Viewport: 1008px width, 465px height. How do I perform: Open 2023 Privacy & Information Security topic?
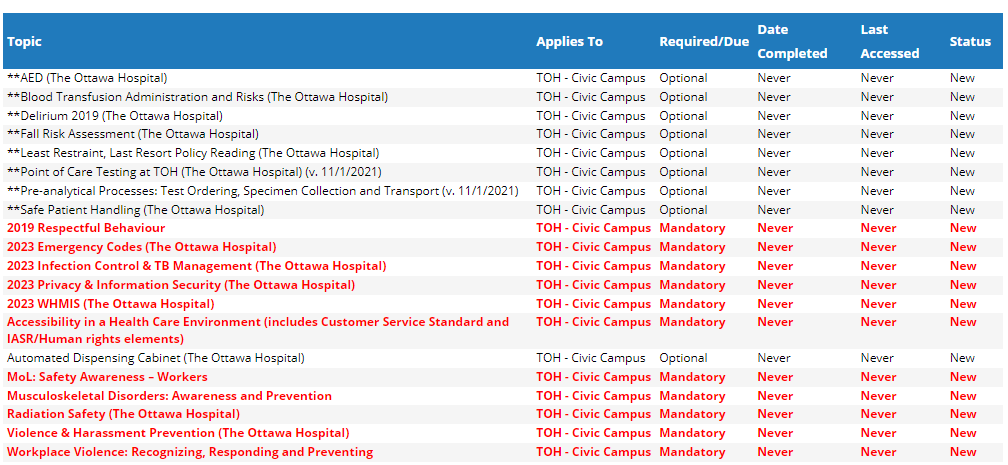181,285
